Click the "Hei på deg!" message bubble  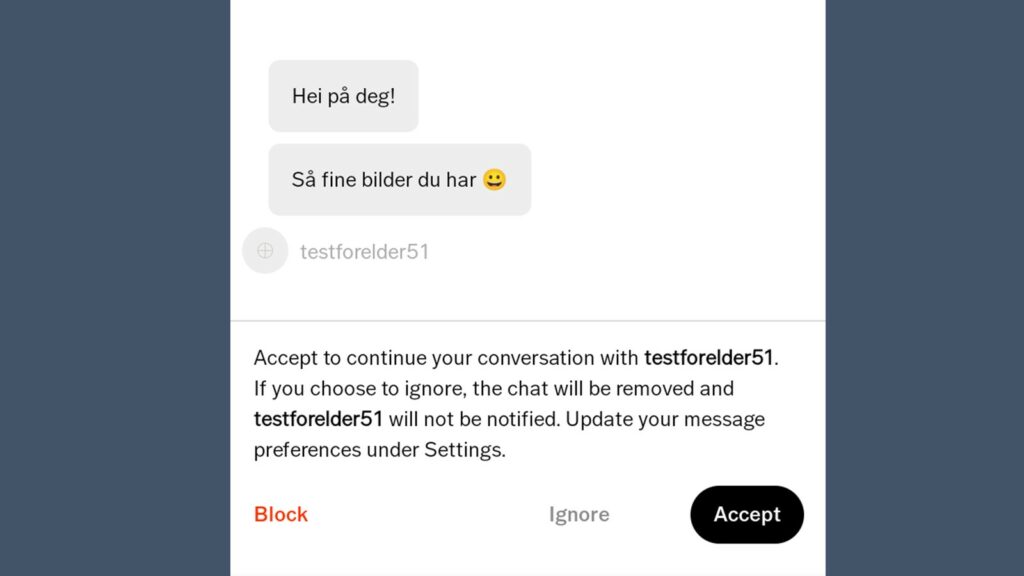[344, 96]
